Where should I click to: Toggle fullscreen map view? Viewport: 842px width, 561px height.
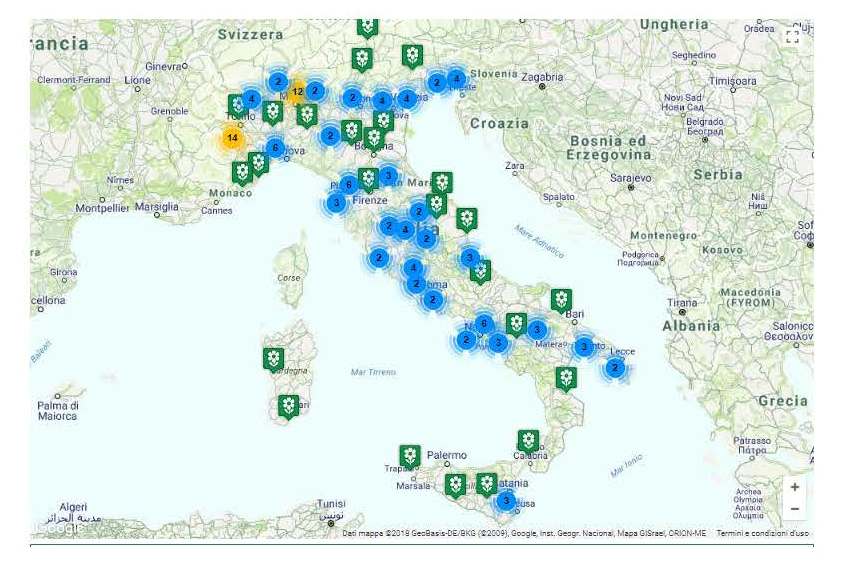pos(793,37)
